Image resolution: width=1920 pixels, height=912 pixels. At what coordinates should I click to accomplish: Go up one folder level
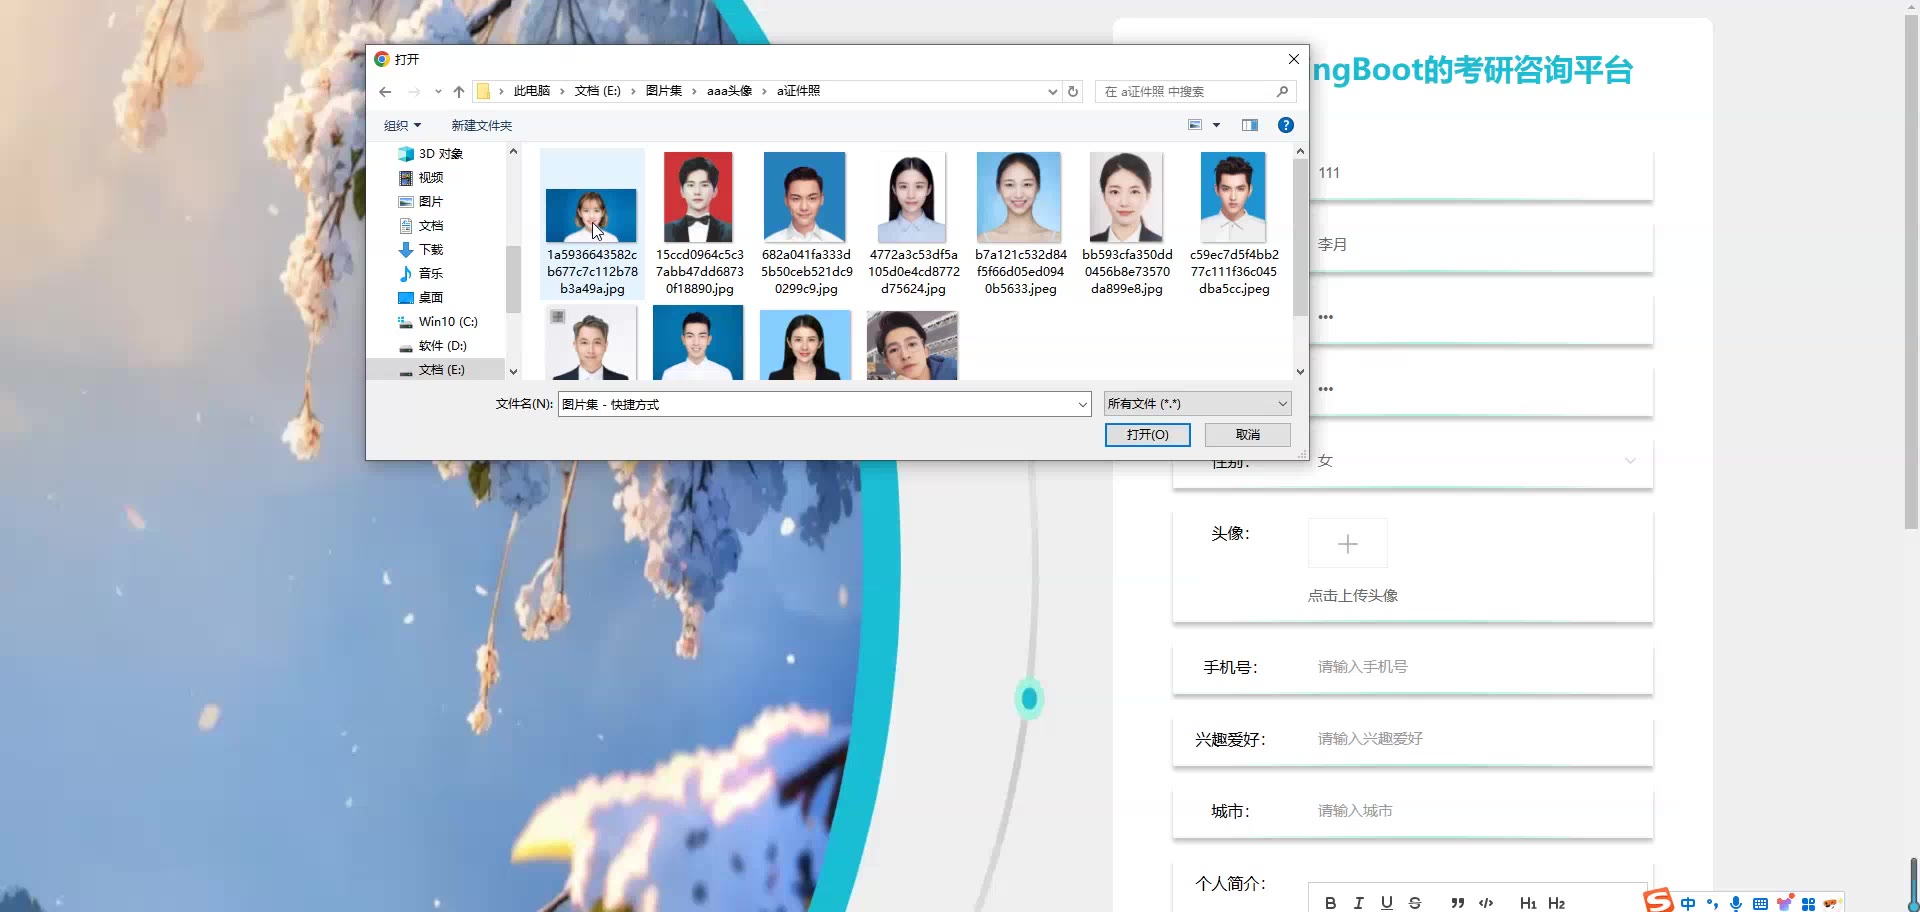(459, 92)
